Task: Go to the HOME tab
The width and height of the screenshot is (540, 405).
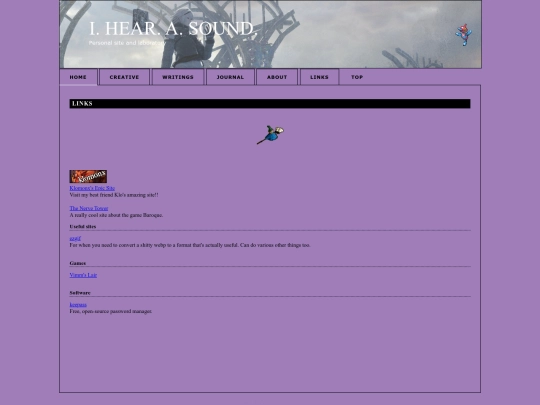Action: click(78, 77)
